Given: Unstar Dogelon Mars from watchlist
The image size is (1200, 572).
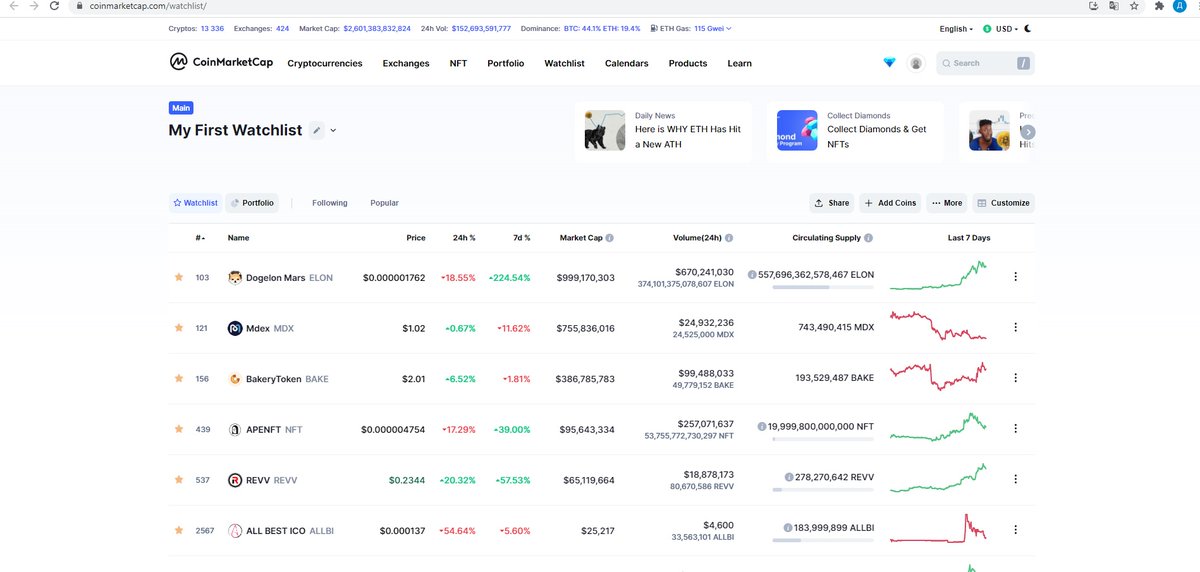Looking at the screenshot, I should click(x=179, y=277).
